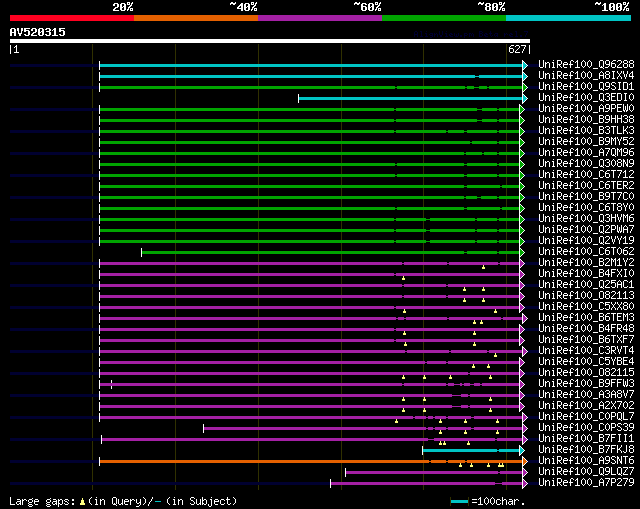Viewport: 640px width, 509px height.
Task: Click the yellow gap triangle in the legend
Action: [82, 501]
